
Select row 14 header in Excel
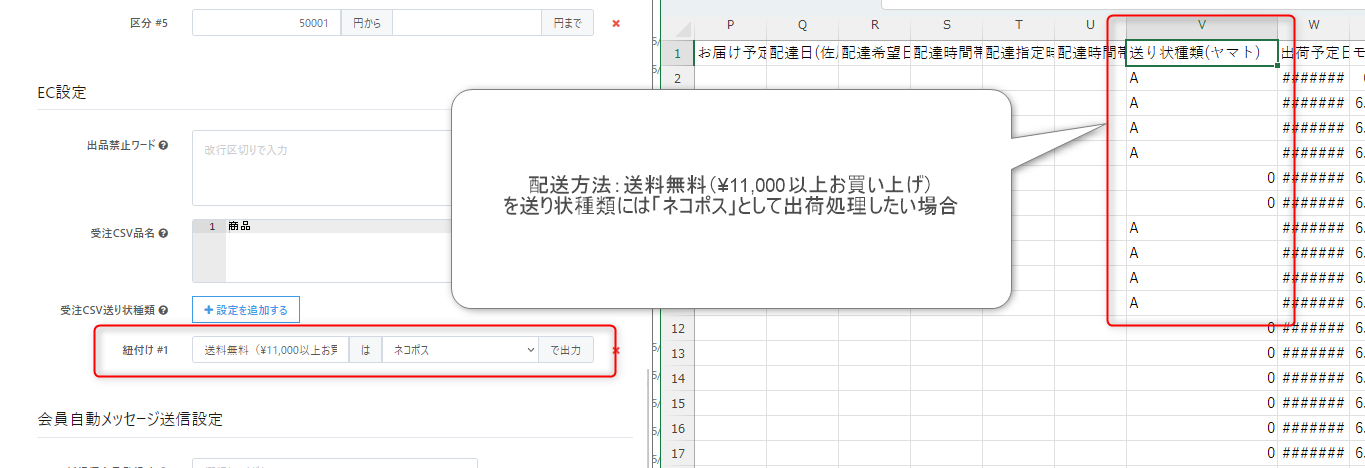click(677, 378)
